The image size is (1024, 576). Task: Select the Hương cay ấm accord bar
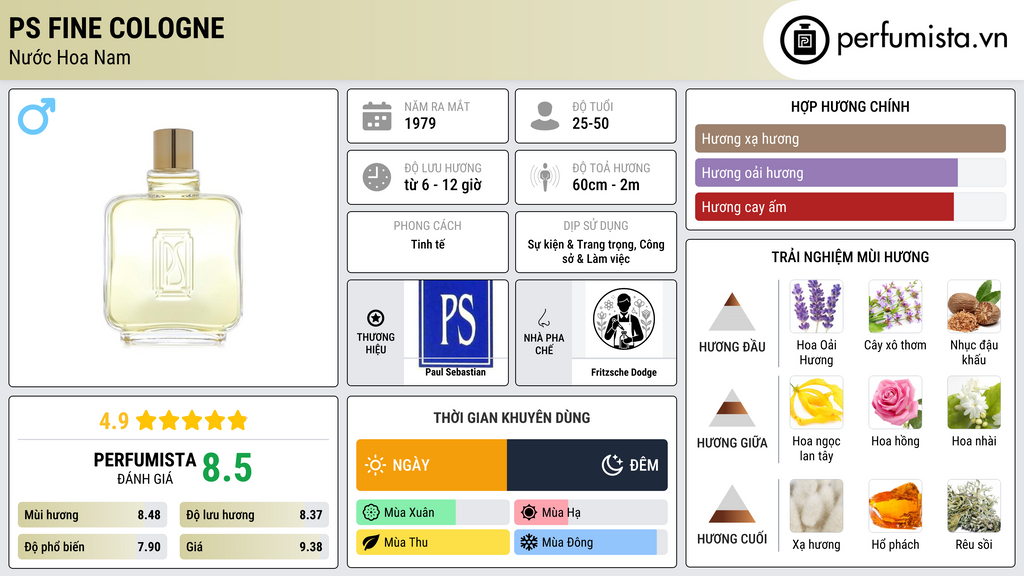(850, 207)
